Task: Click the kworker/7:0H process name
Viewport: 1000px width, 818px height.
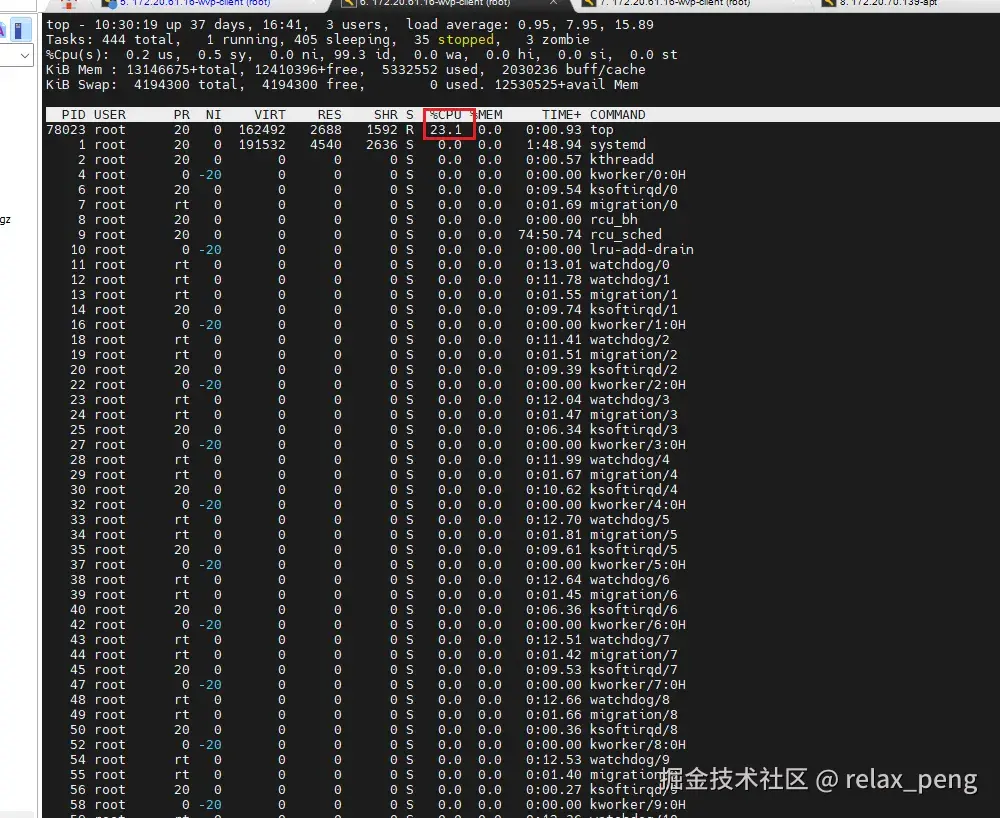Action: 638,684
